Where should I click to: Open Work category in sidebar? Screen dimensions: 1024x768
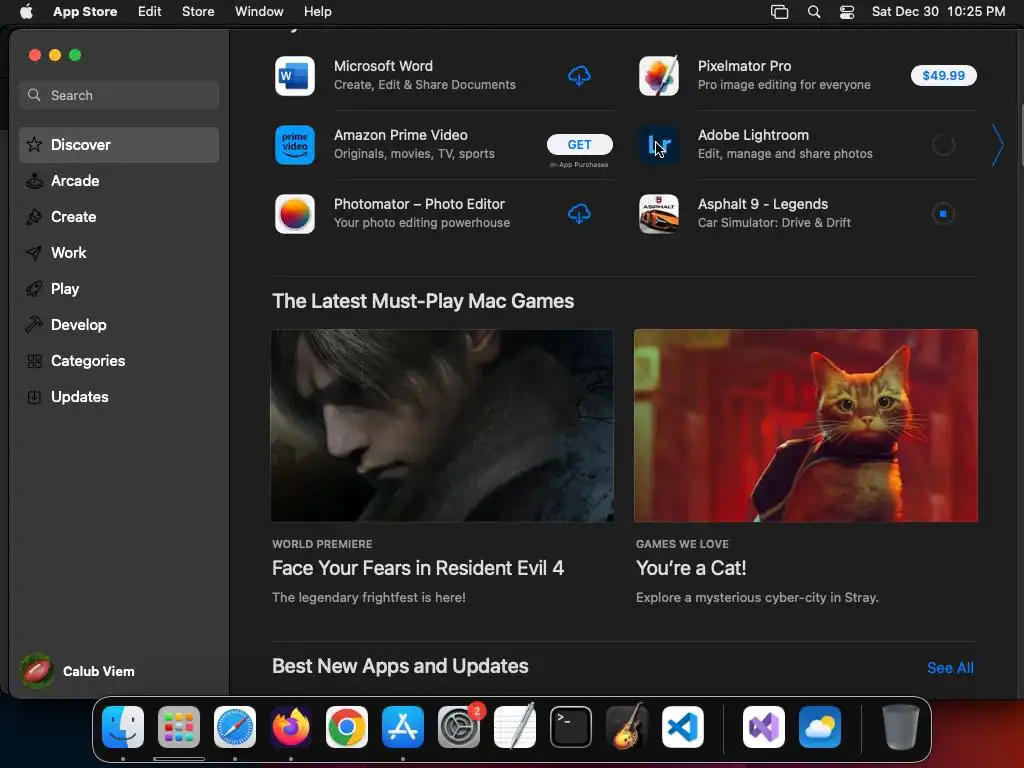click(x=119, y=253)
